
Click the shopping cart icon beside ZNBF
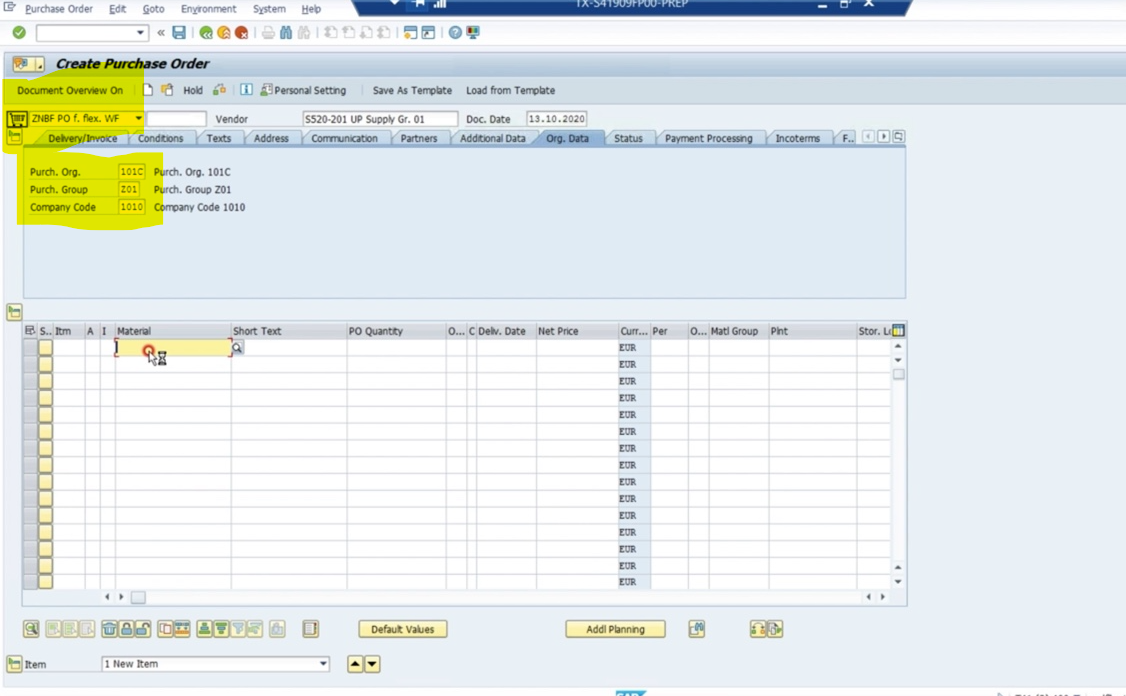coord(17,119)
